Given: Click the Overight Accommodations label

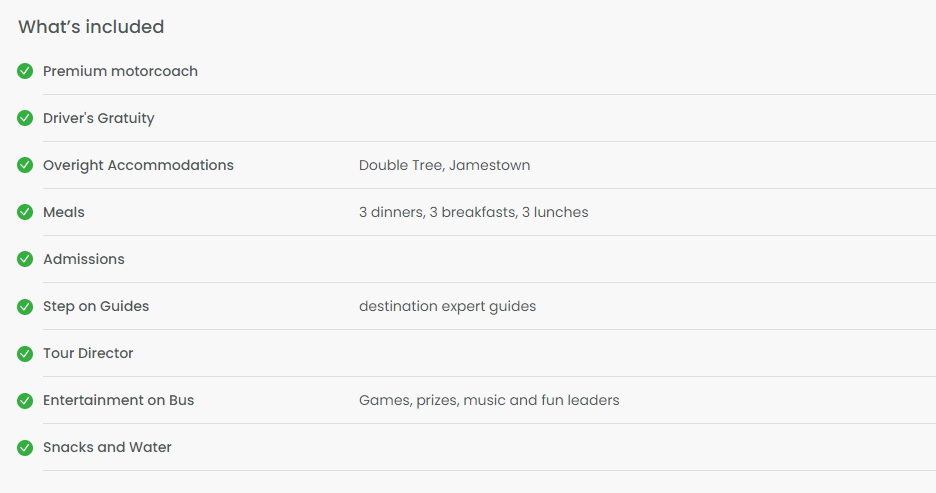Looking at the screenshot, I should tap(138, 165).
